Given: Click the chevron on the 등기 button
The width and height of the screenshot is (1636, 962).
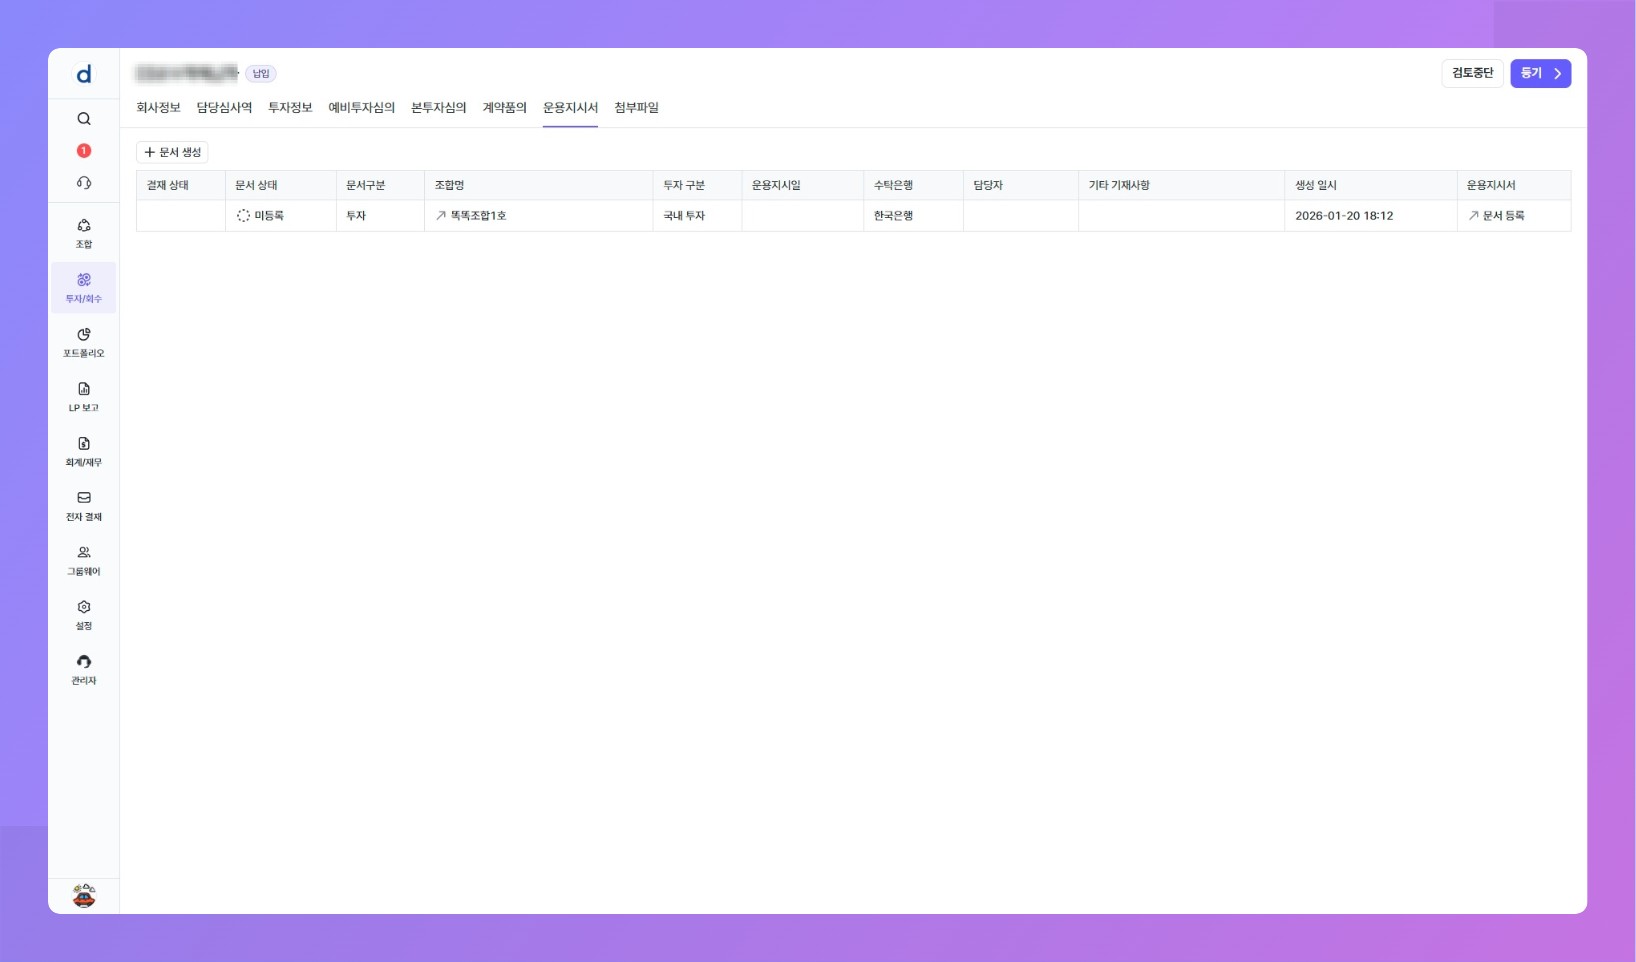Looking at the screenshot, I should [x=1557, y=74].
